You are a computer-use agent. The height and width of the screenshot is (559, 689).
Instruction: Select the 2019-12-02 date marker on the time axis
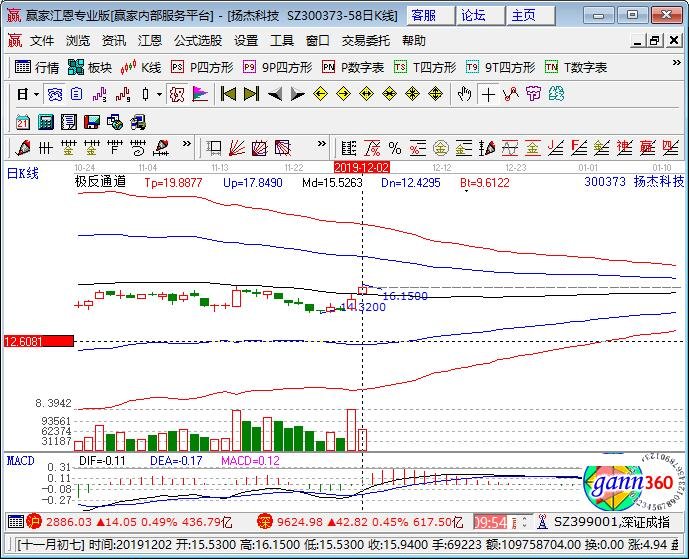click(x=362, y=167)
